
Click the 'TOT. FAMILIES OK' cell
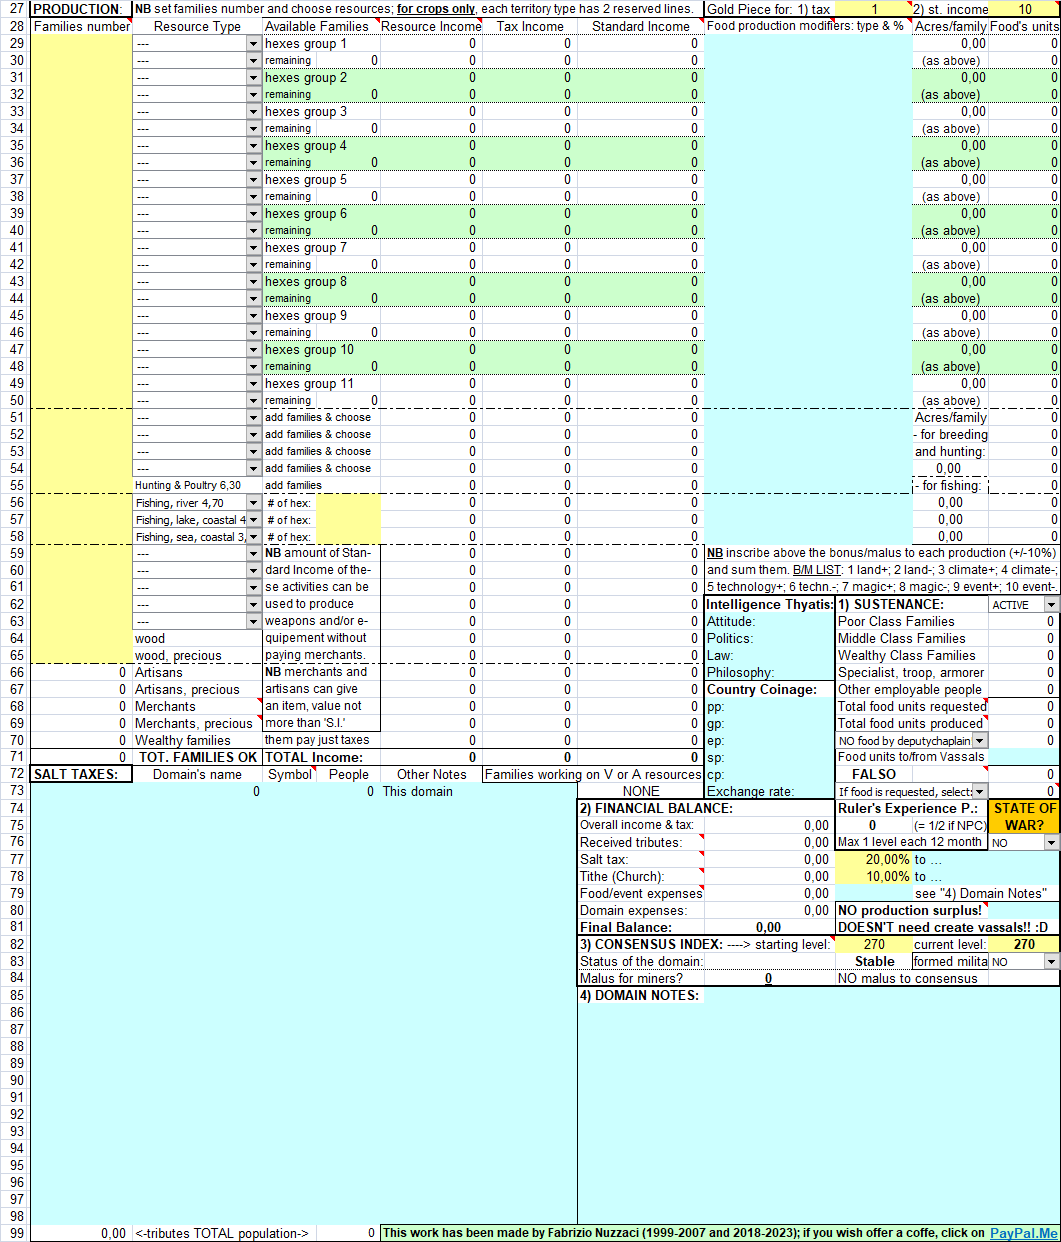[198, 758]
